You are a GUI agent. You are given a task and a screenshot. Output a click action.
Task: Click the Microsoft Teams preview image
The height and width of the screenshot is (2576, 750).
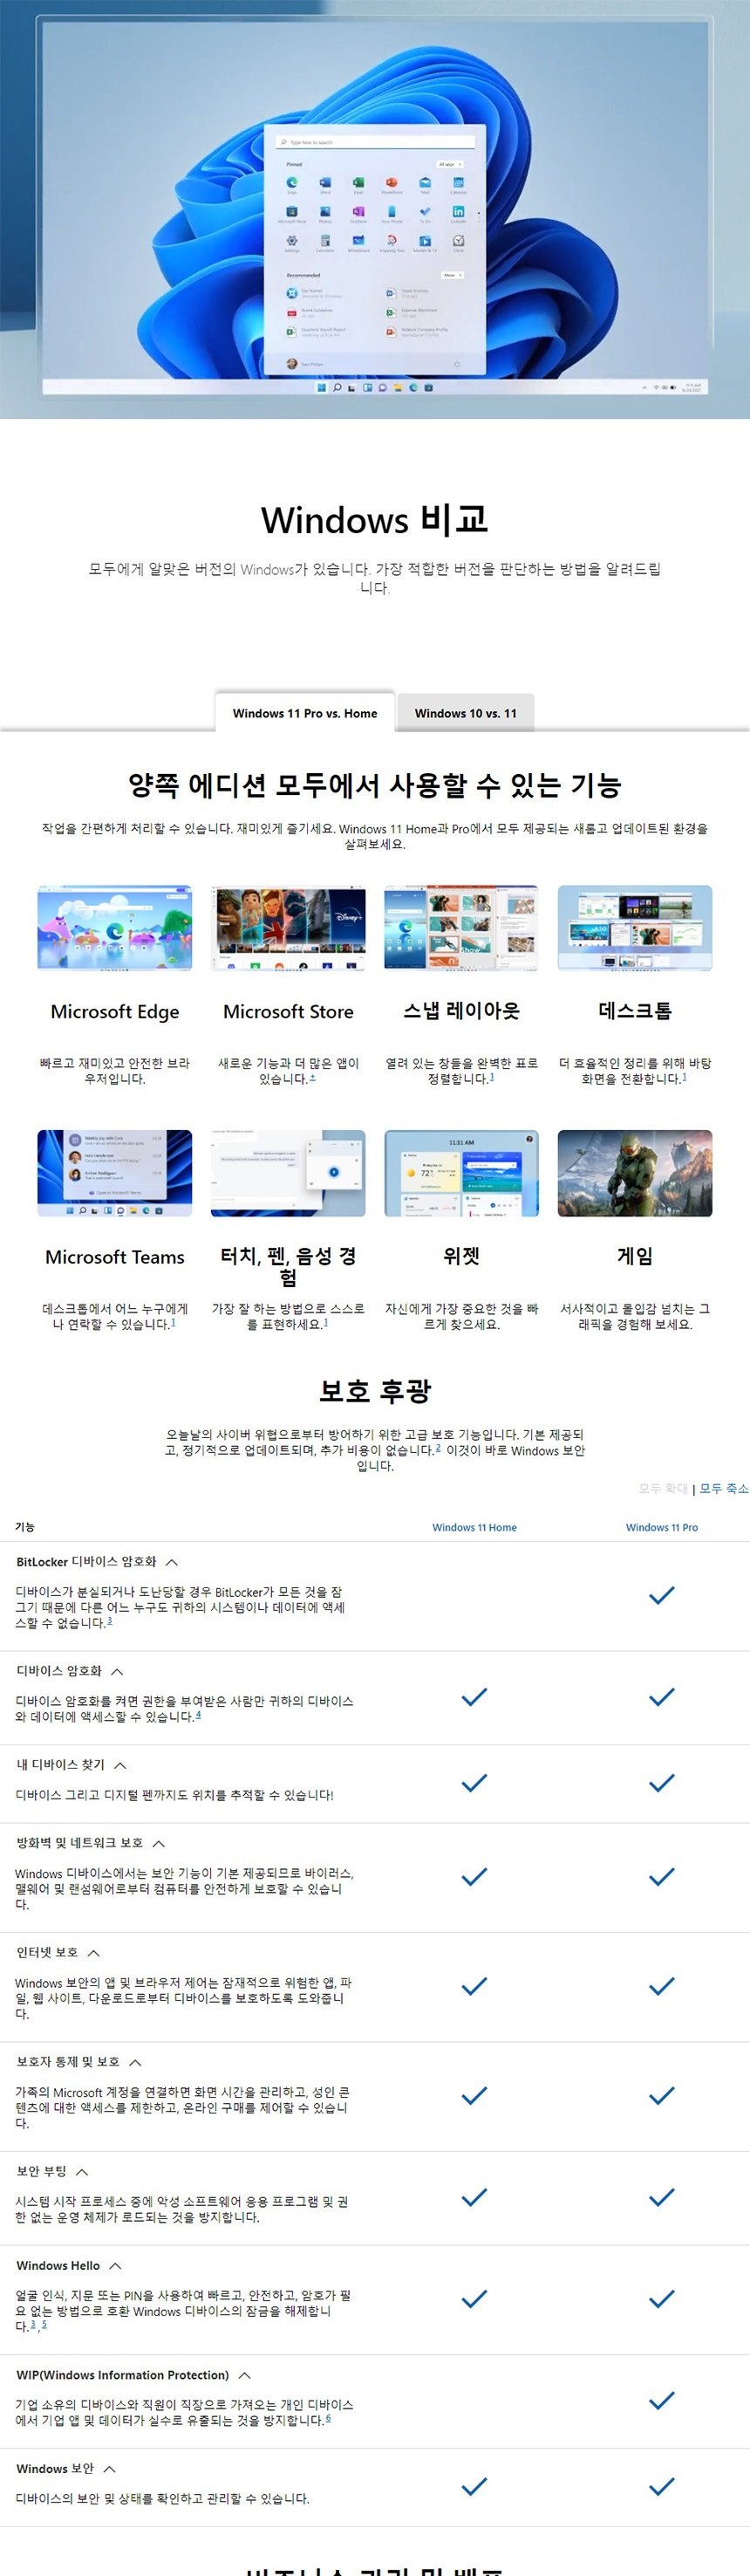115,1173
